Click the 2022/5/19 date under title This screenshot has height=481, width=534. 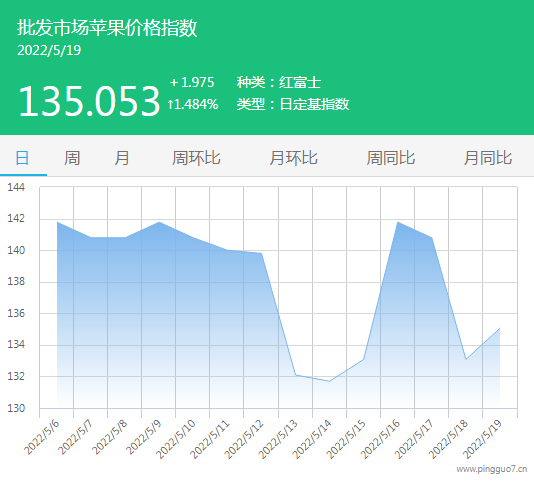click(49, 50)
